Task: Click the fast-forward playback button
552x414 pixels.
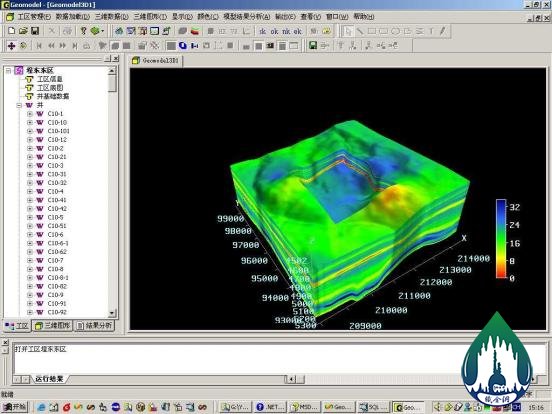Action: [63, 46]
